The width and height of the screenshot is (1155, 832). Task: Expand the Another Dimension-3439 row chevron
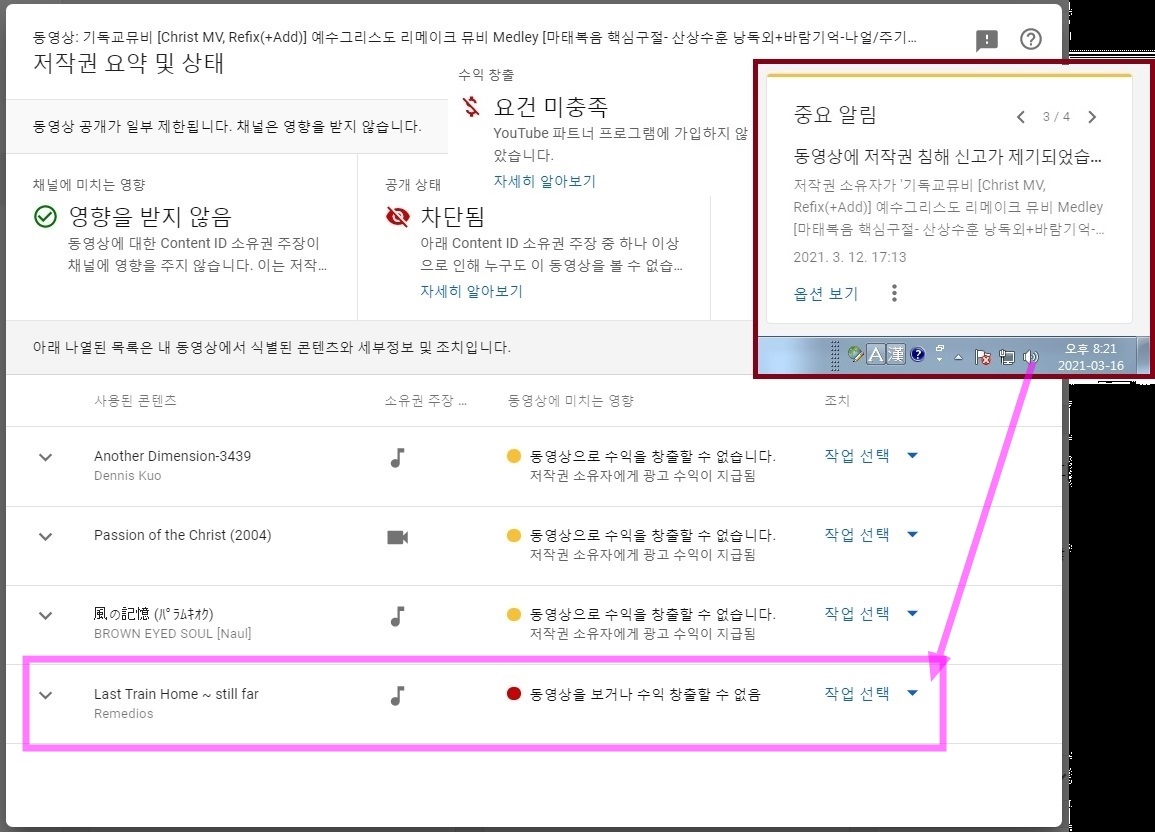[x=46, y=457]
